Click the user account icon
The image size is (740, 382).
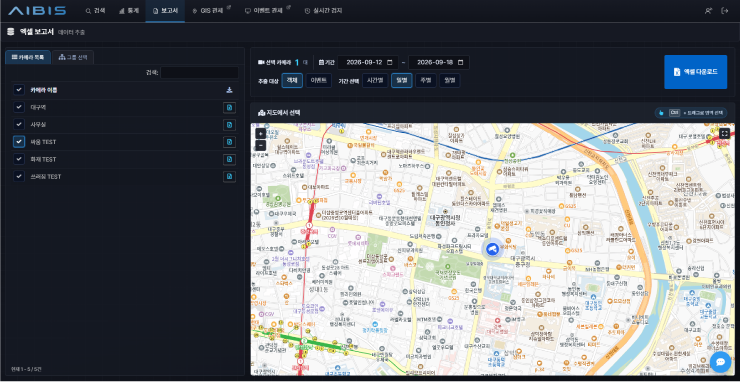click(708, 11)
